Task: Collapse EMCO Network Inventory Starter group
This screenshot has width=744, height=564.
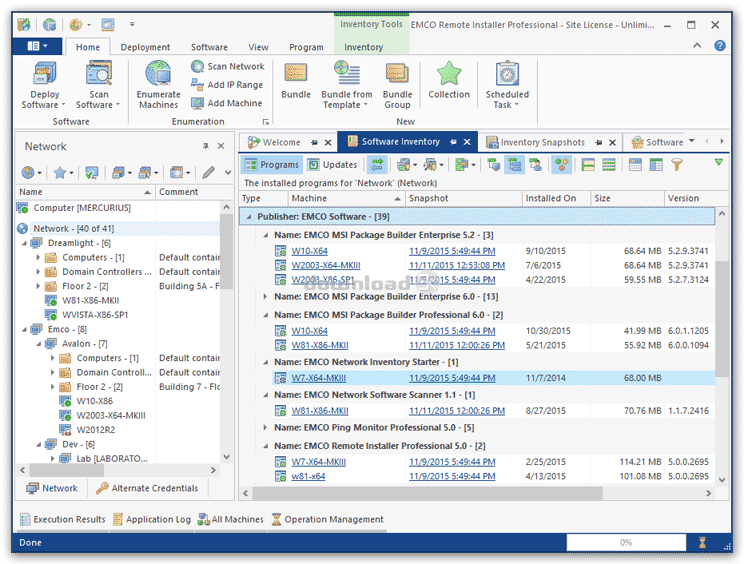Action: point(265,362)
